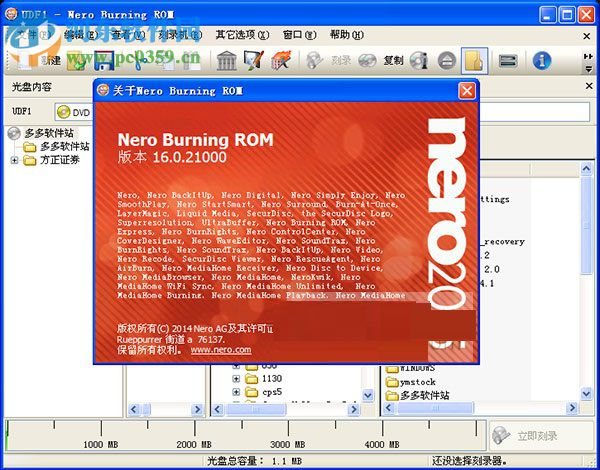Expand the 1130 folder node

[x=236, y=379]
